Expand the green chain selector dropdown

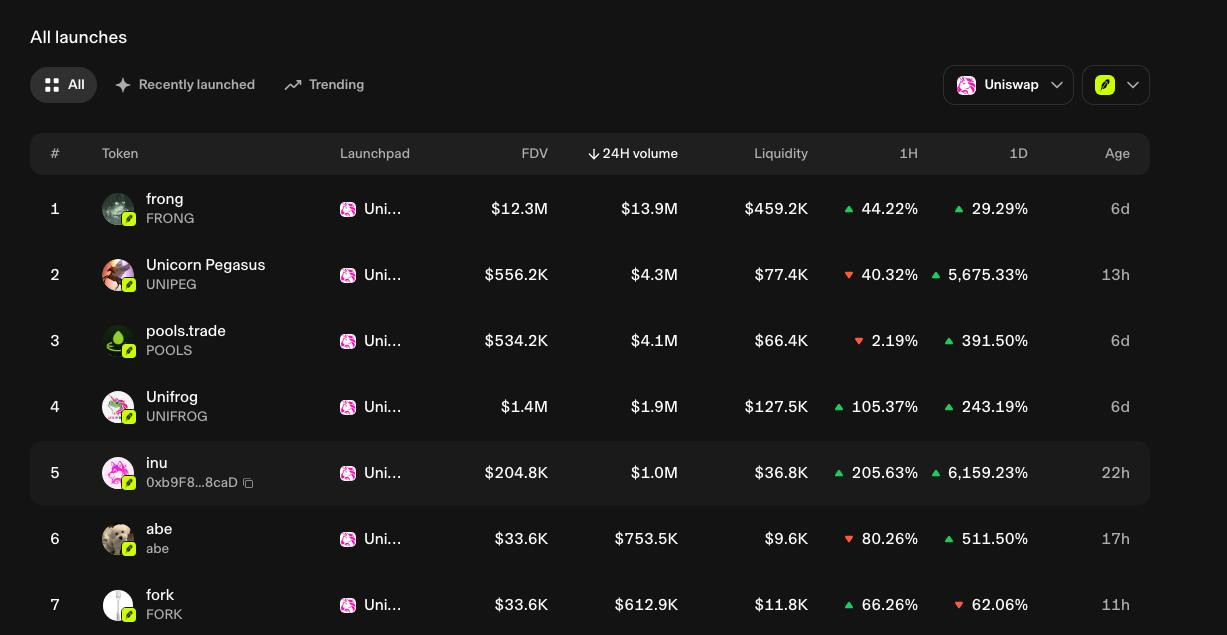tap(1116, 85)
